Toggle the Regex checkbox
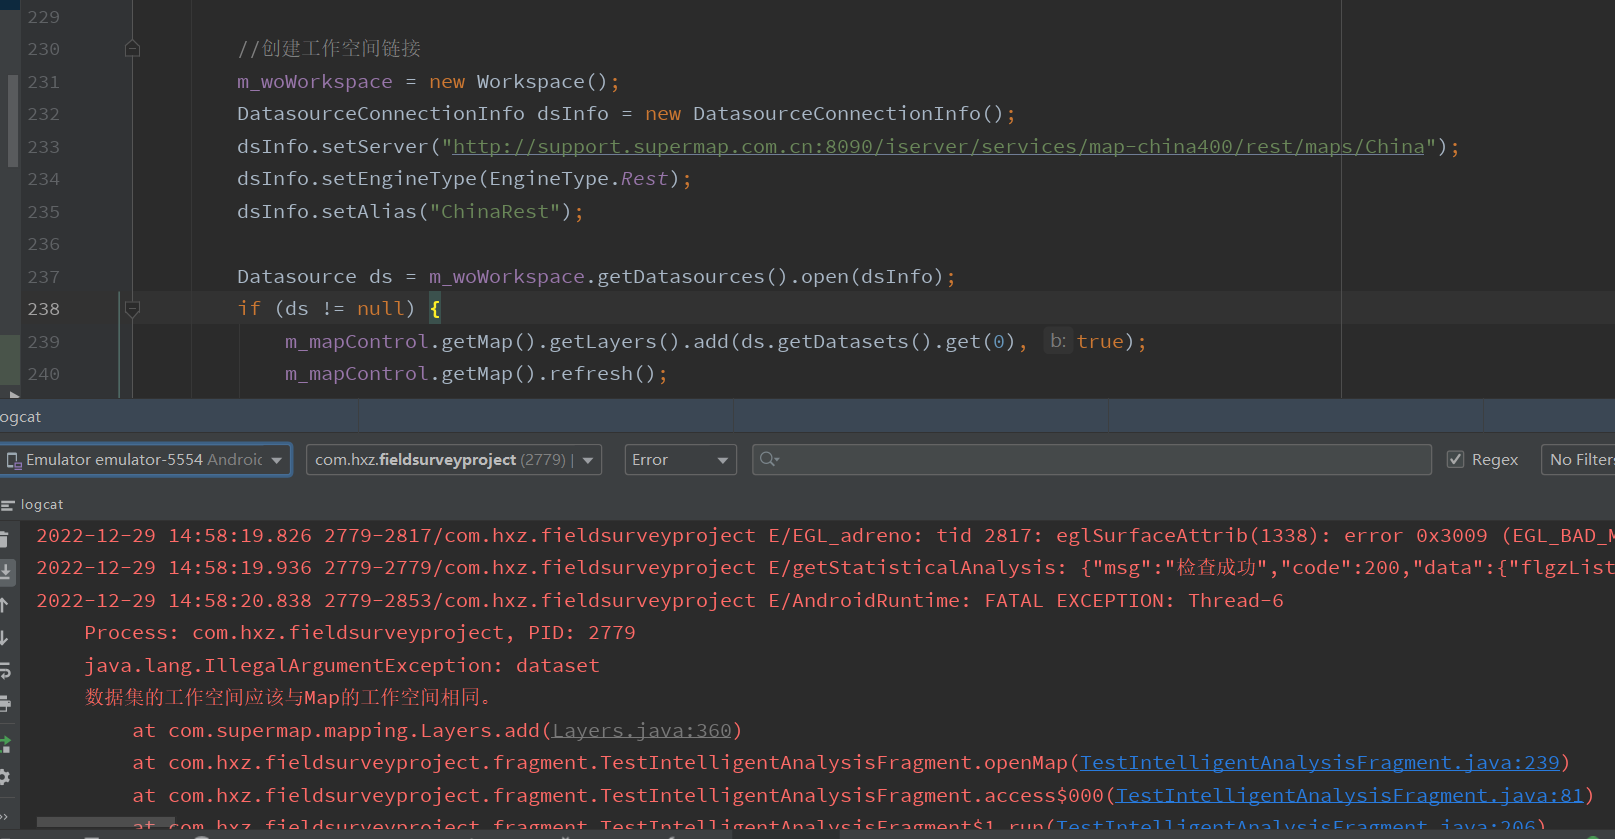 coord(1456,459)
